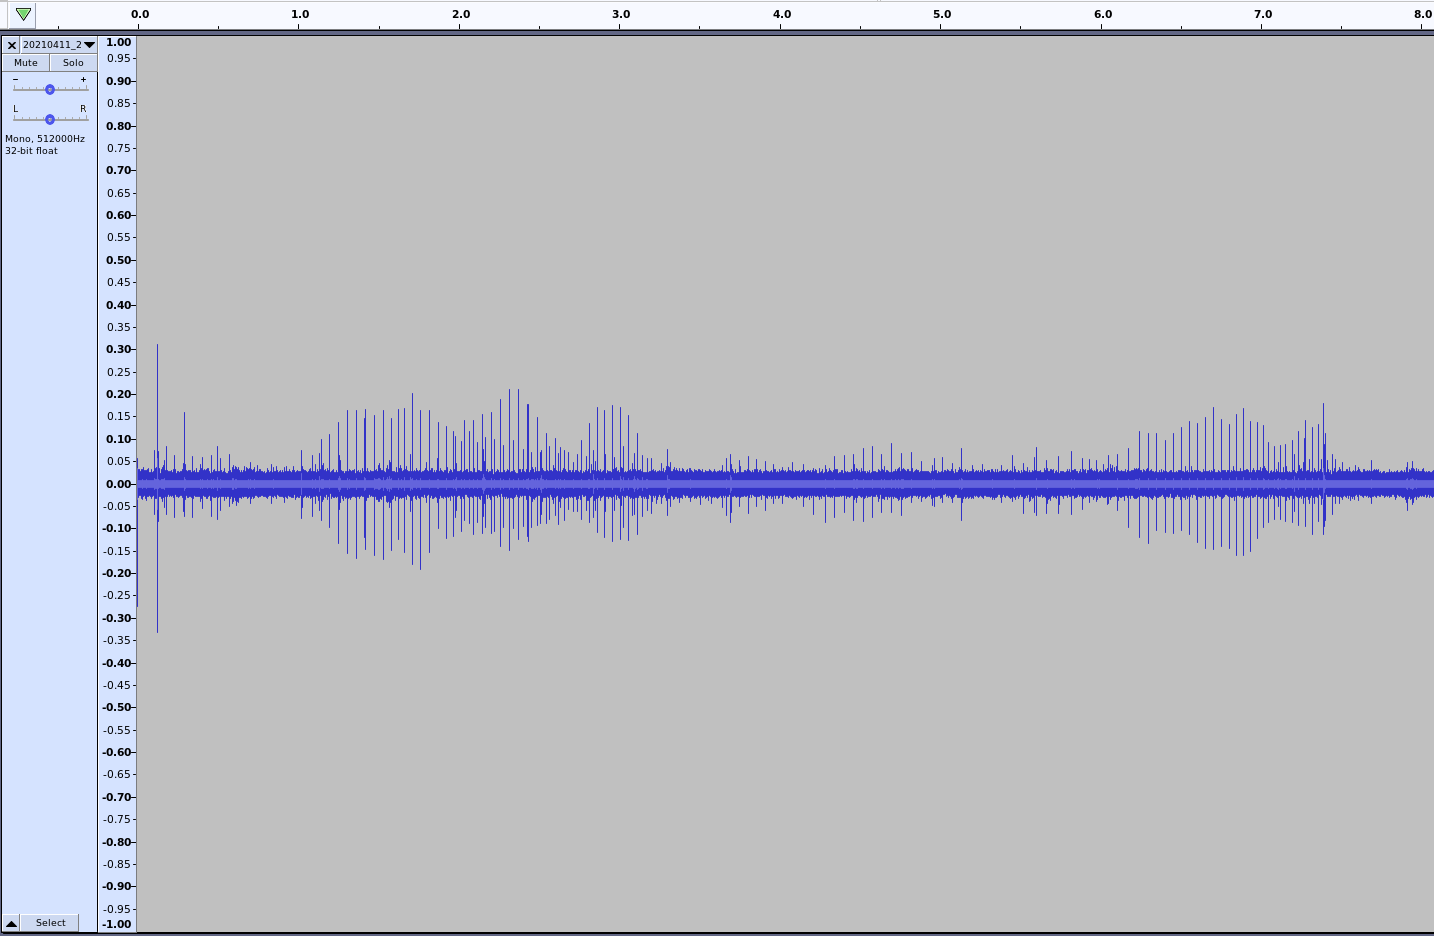Click the track gain slider knob
The height and width of the screenshot is (936, 1434).
point(50,89)
